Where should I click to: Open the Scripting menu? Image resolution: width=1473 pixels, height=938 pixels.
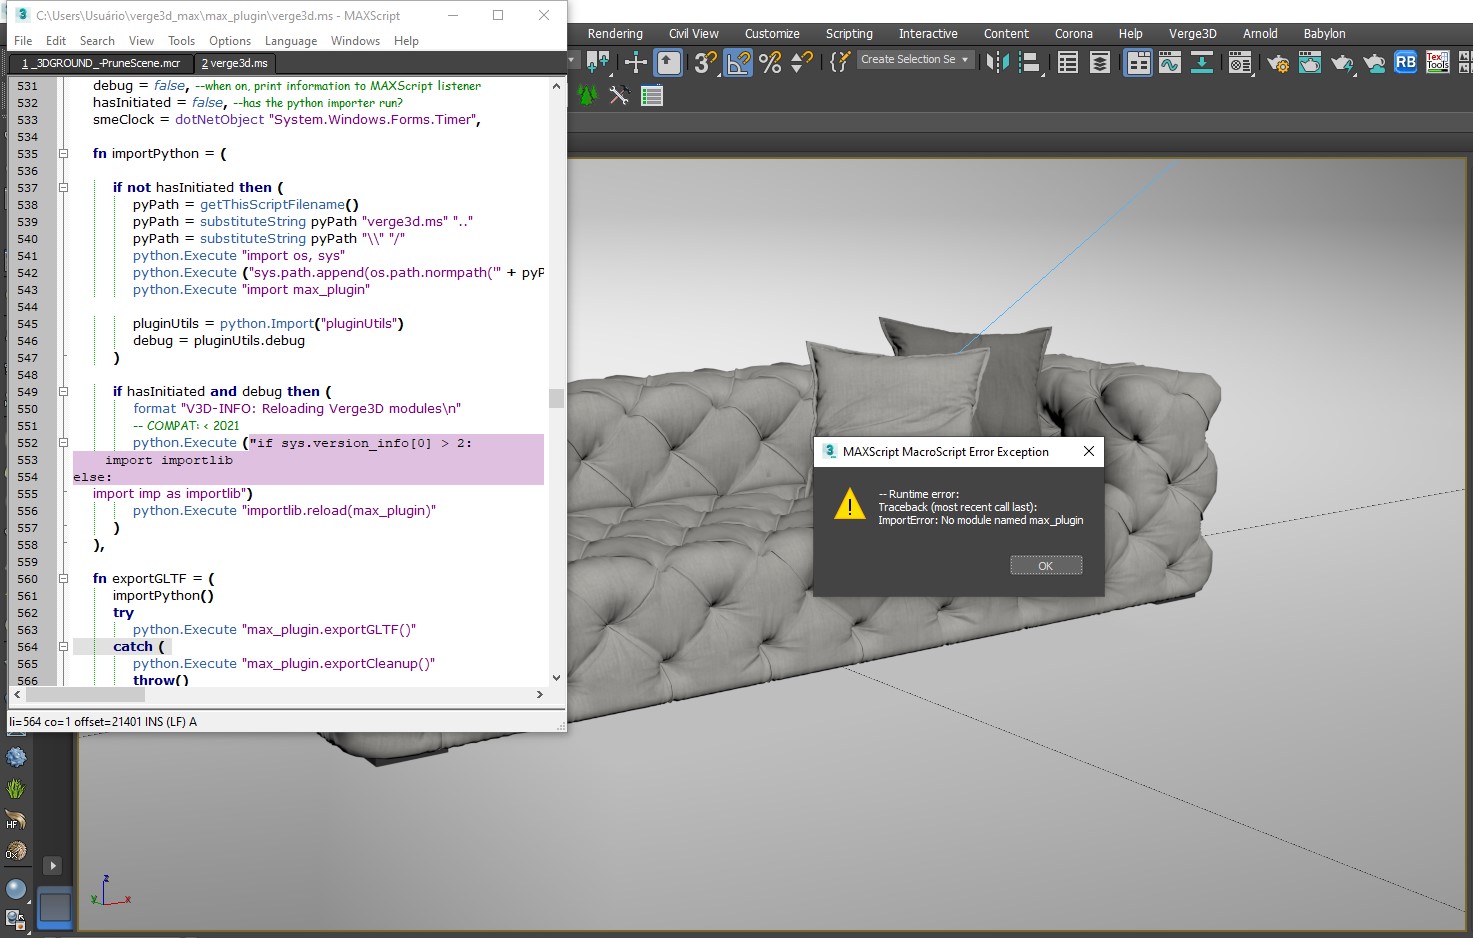click(849, 33)
